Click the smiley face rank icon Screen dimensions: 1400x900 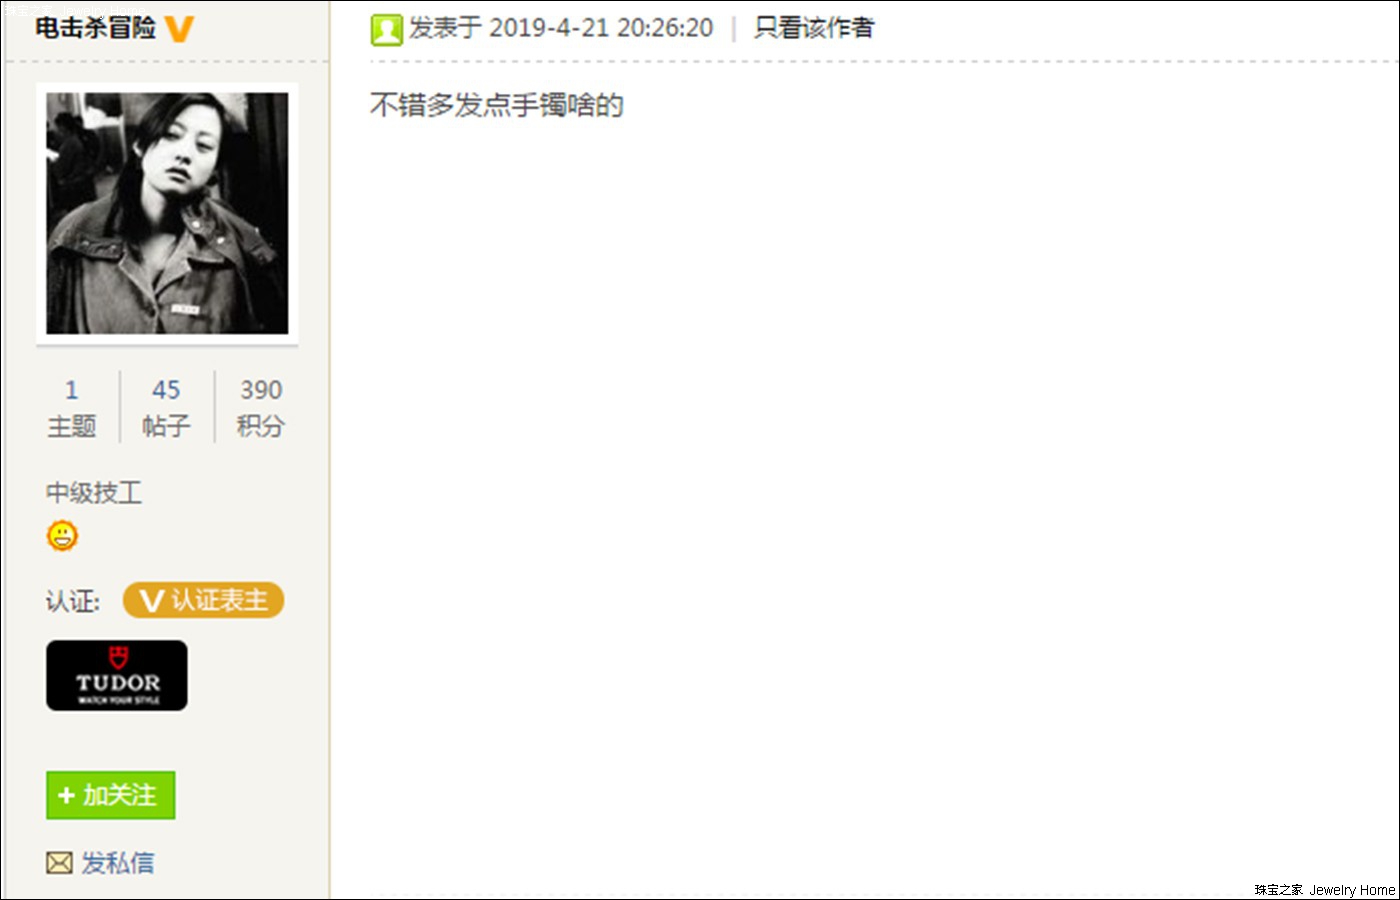(62, 536)
